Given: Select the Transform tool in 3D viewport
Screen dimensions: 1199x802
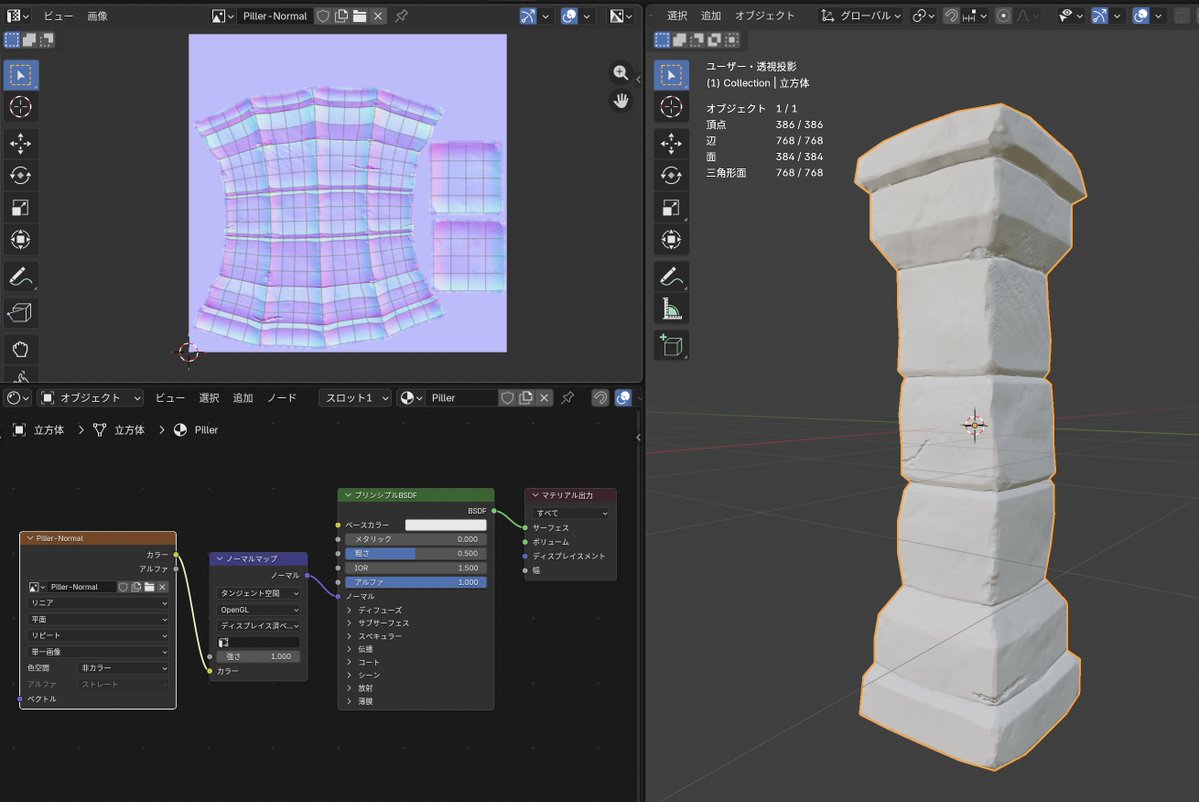Looking at the screenshot, I should point(671,239).
